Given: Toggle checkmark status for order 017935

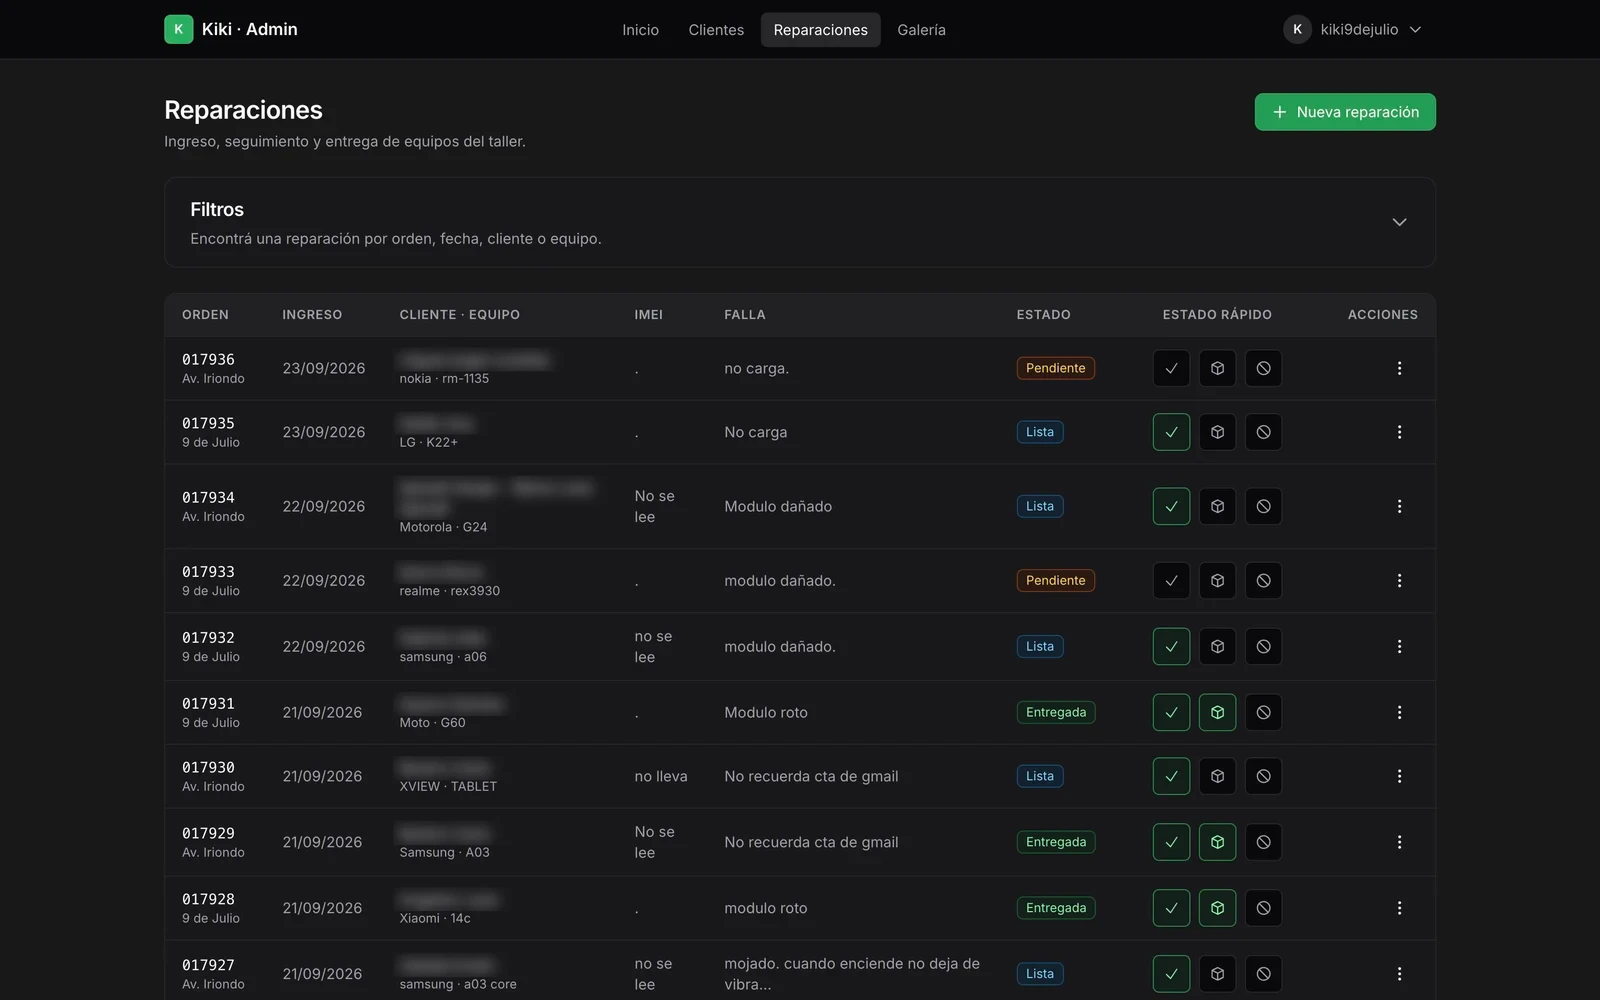Looking at the screenshot, I should point(1171,432).
